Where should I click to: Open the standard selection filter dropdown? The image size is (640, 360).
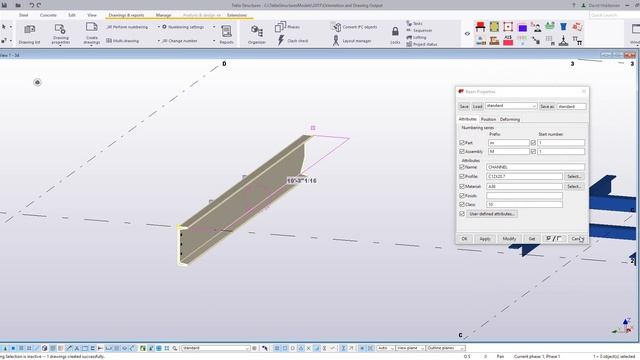pos(215,348)
